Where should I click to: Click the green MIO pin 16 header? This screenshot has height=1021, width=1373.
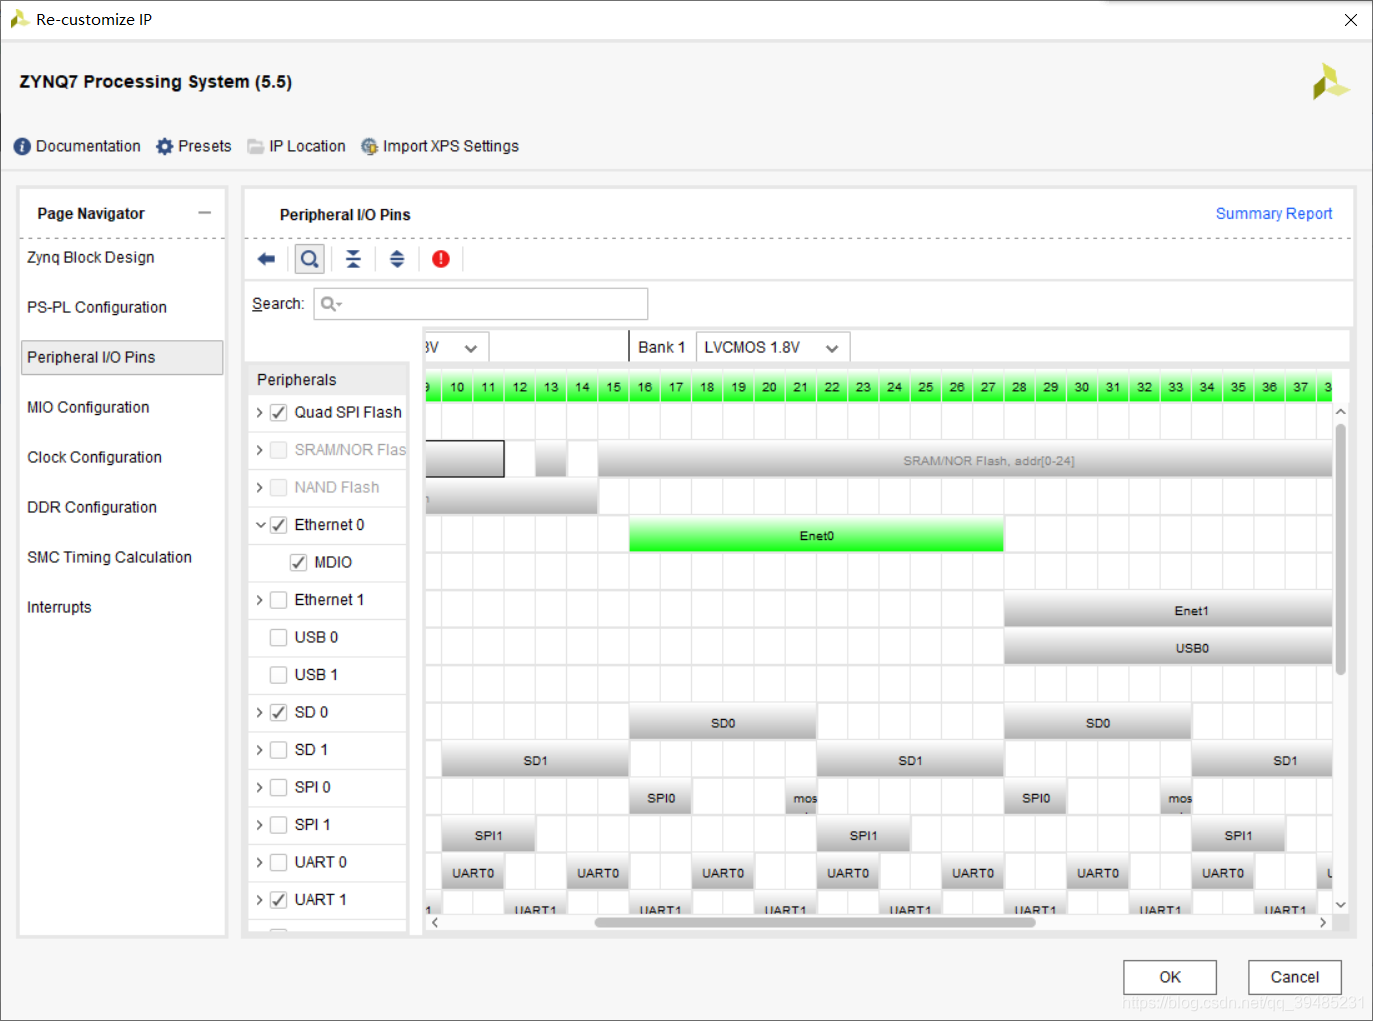[645, 387]
